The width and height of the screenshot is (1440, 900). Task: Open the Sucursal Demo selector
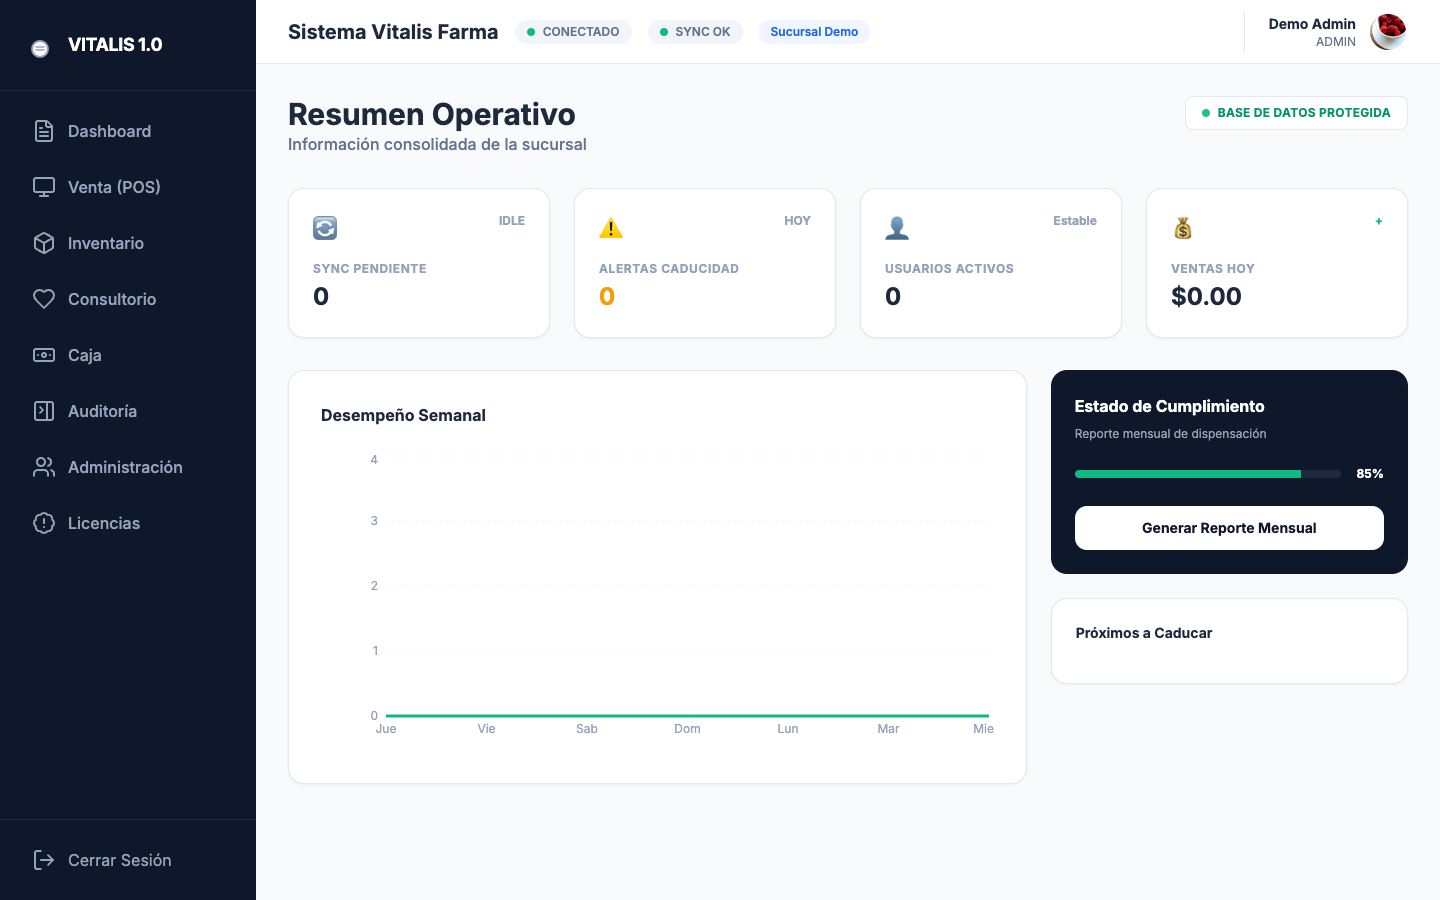coord(814,31)
